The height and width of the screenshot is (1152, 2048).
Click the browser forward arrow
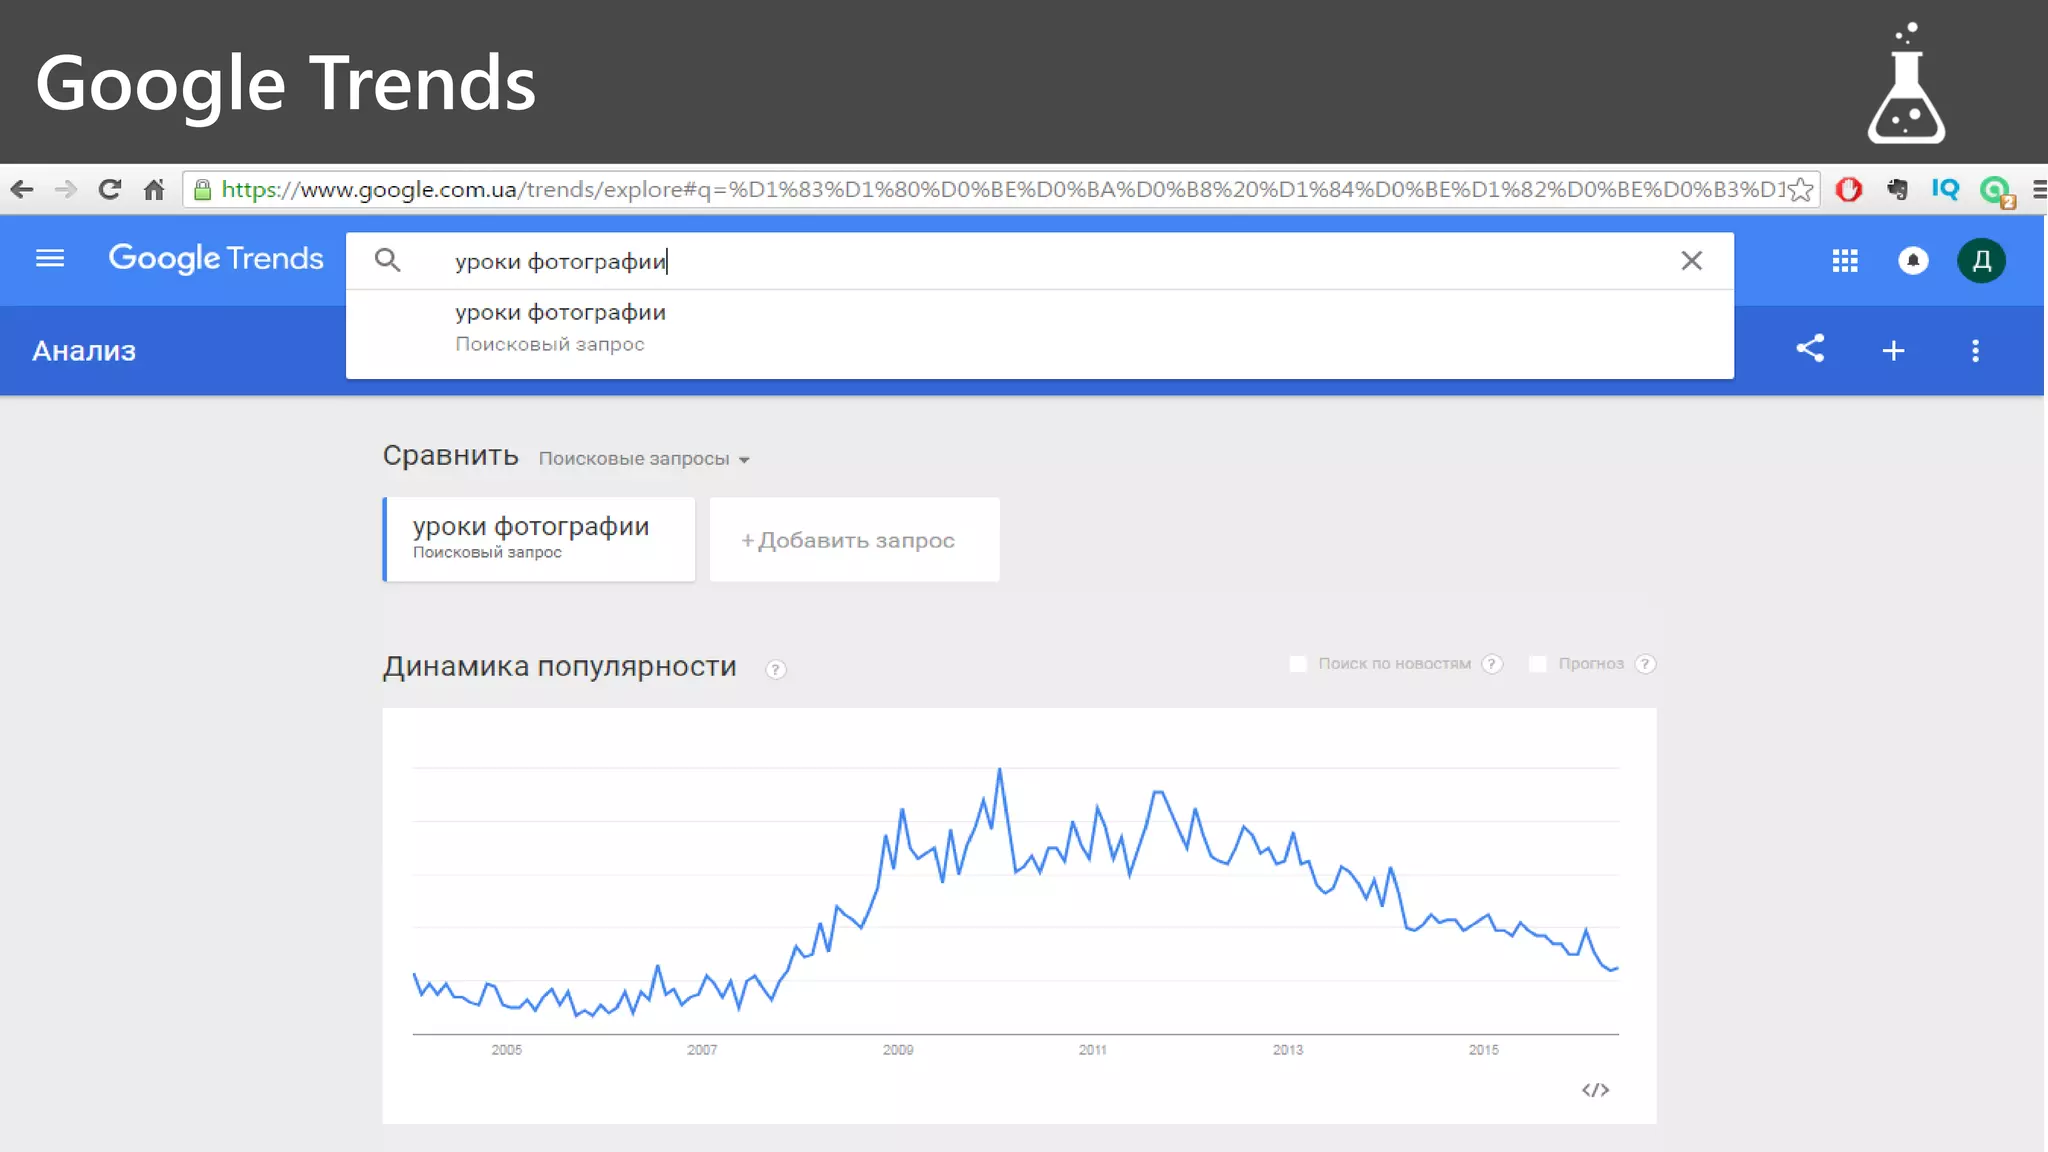pos(66,189)
